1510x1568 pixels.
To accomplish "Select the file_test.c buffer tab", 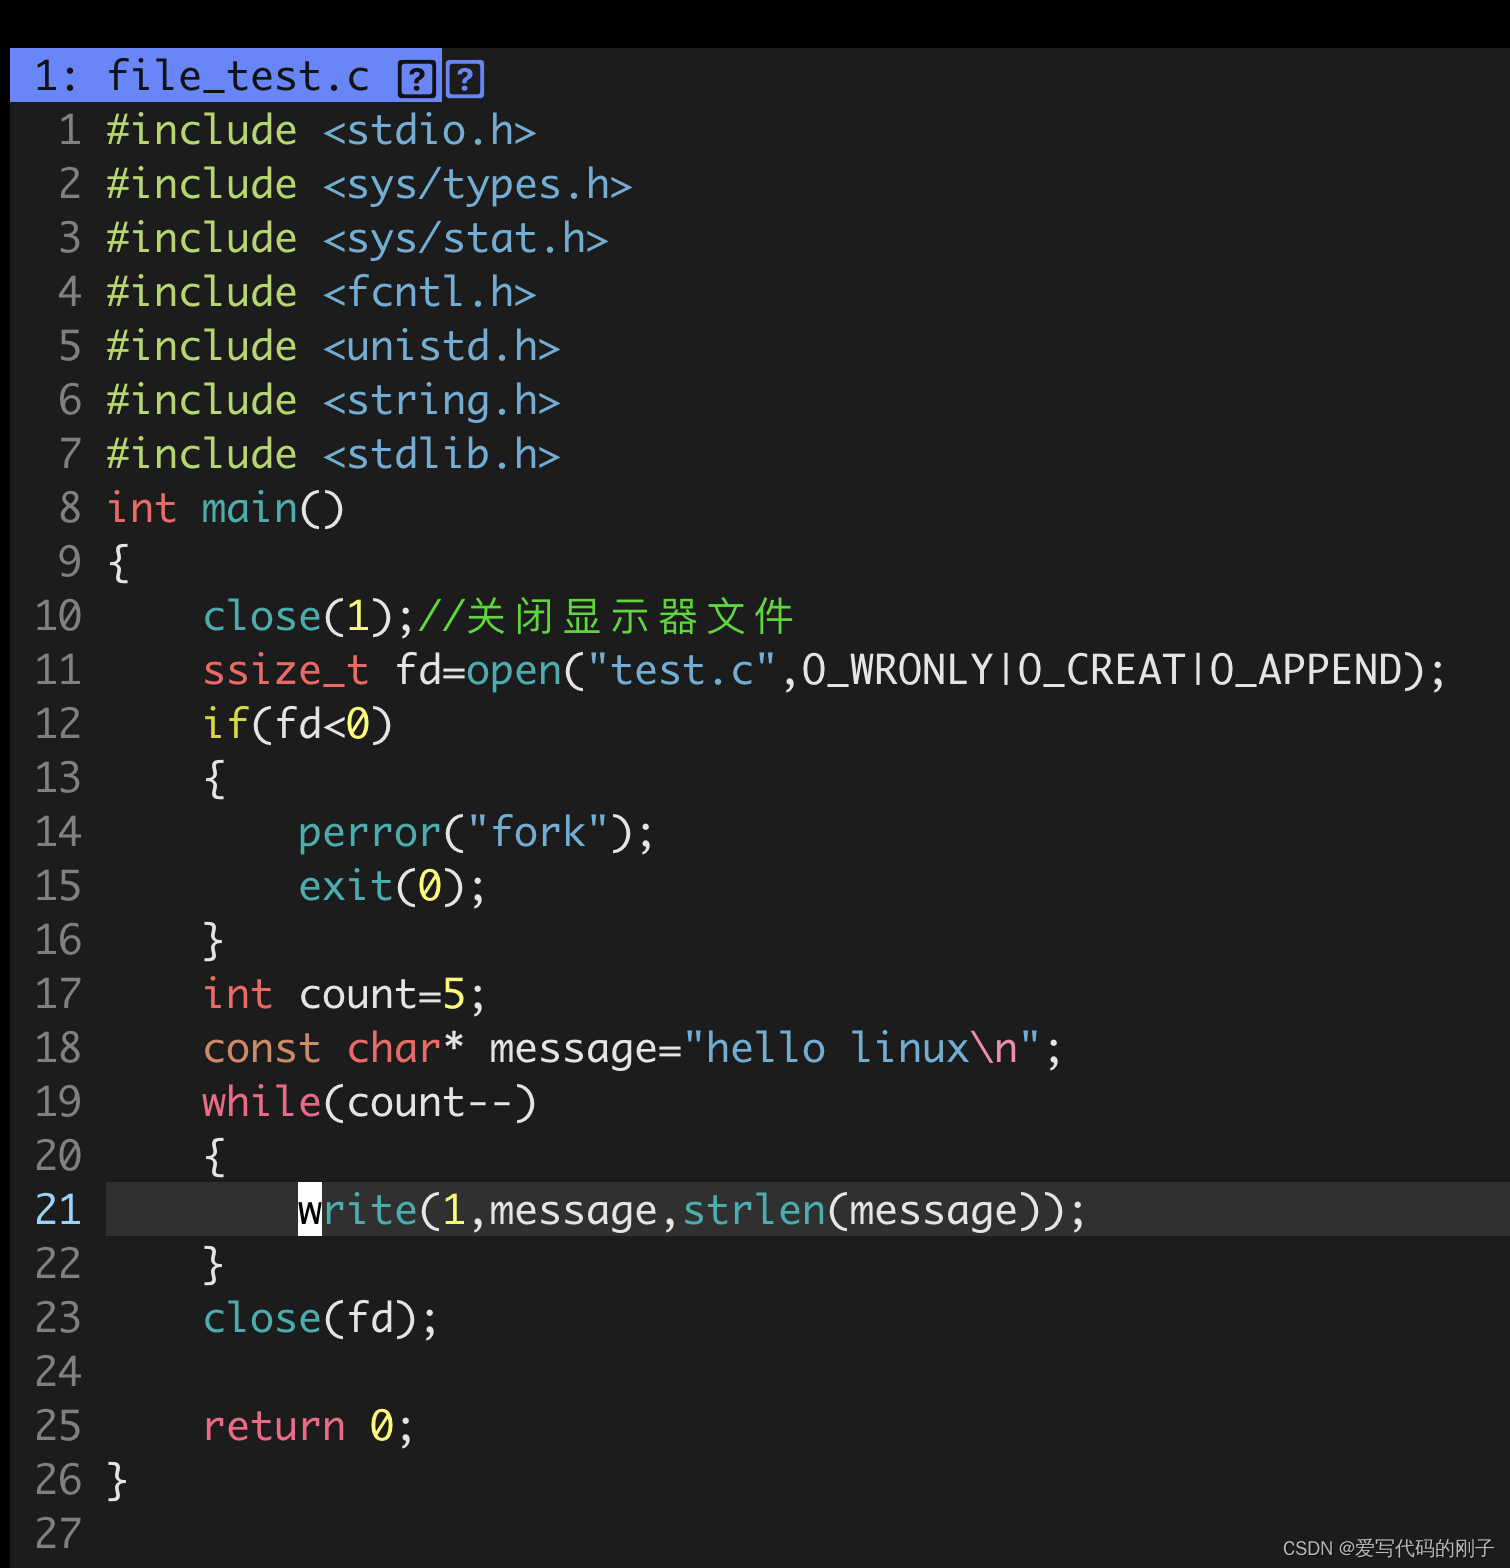I will [x=225, y=76].
